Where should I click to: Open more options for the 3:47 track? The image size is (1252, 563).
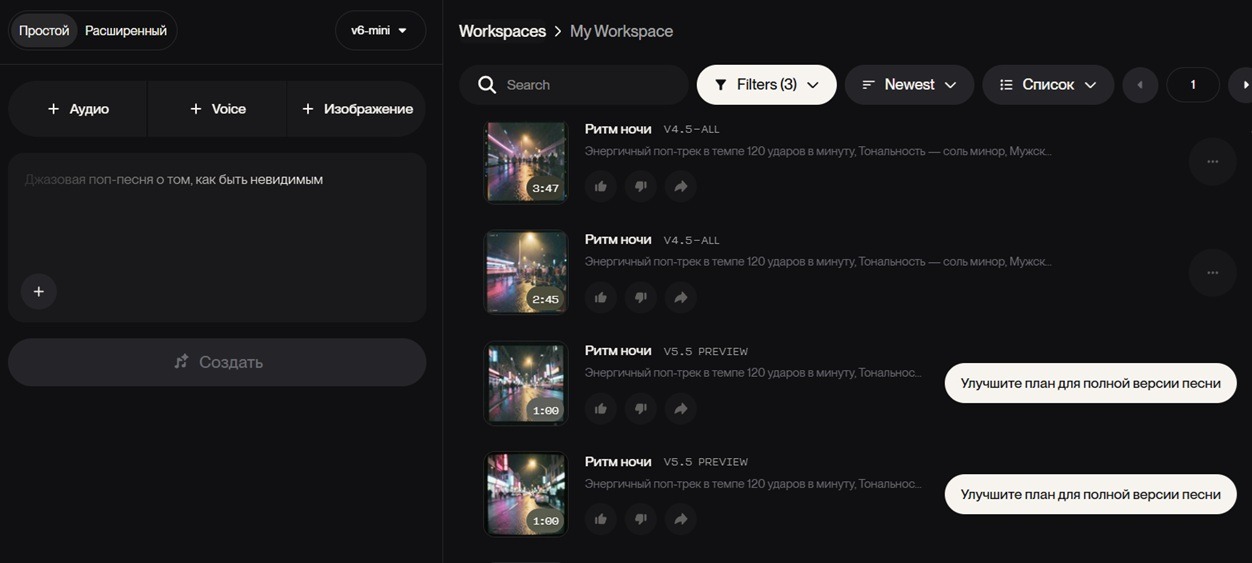coord(1213,162)
